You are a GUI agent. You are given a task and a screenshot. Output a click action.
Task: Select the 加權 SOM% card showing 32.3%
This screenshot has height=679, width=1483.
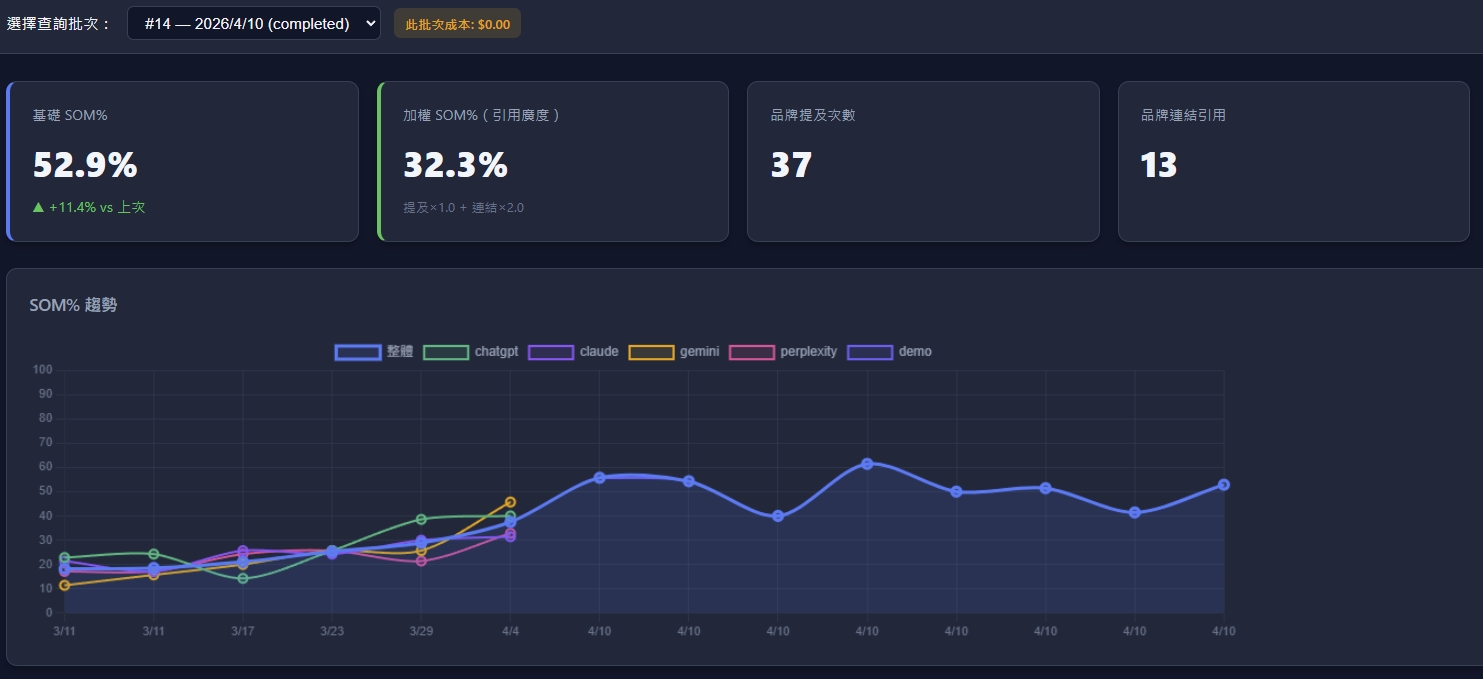553,161
